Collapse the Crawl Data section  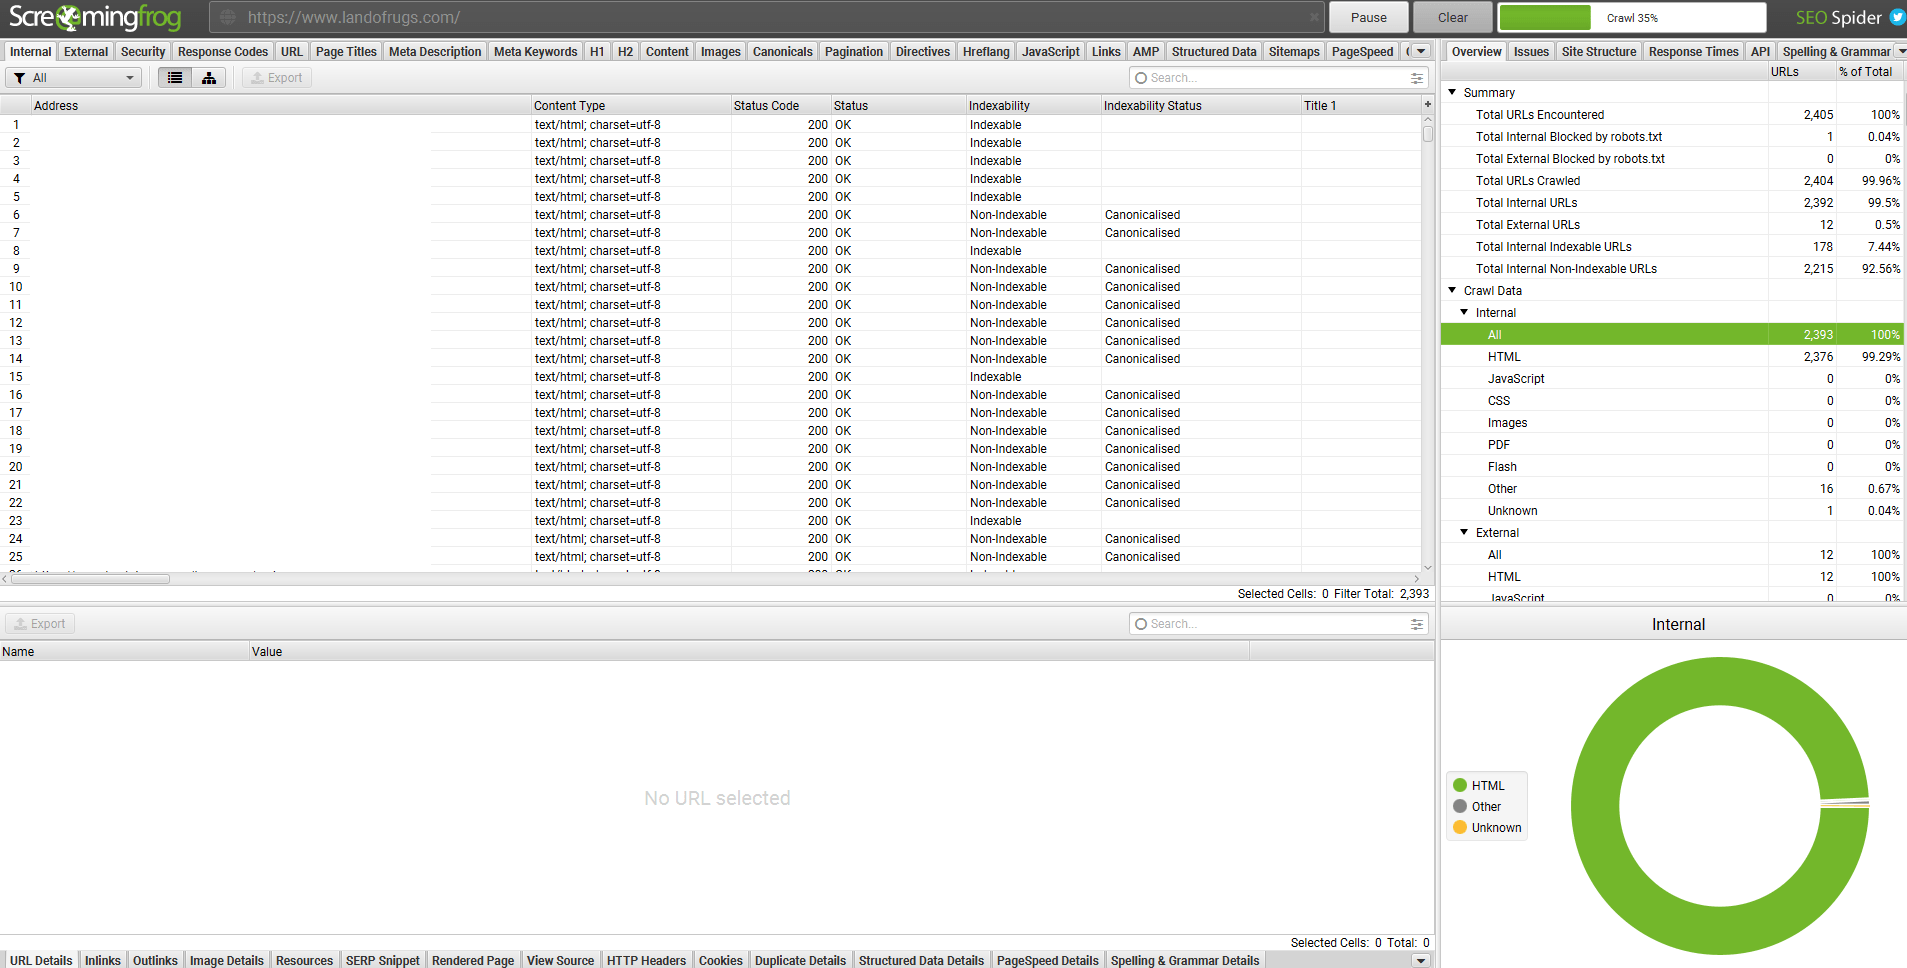1453,290
